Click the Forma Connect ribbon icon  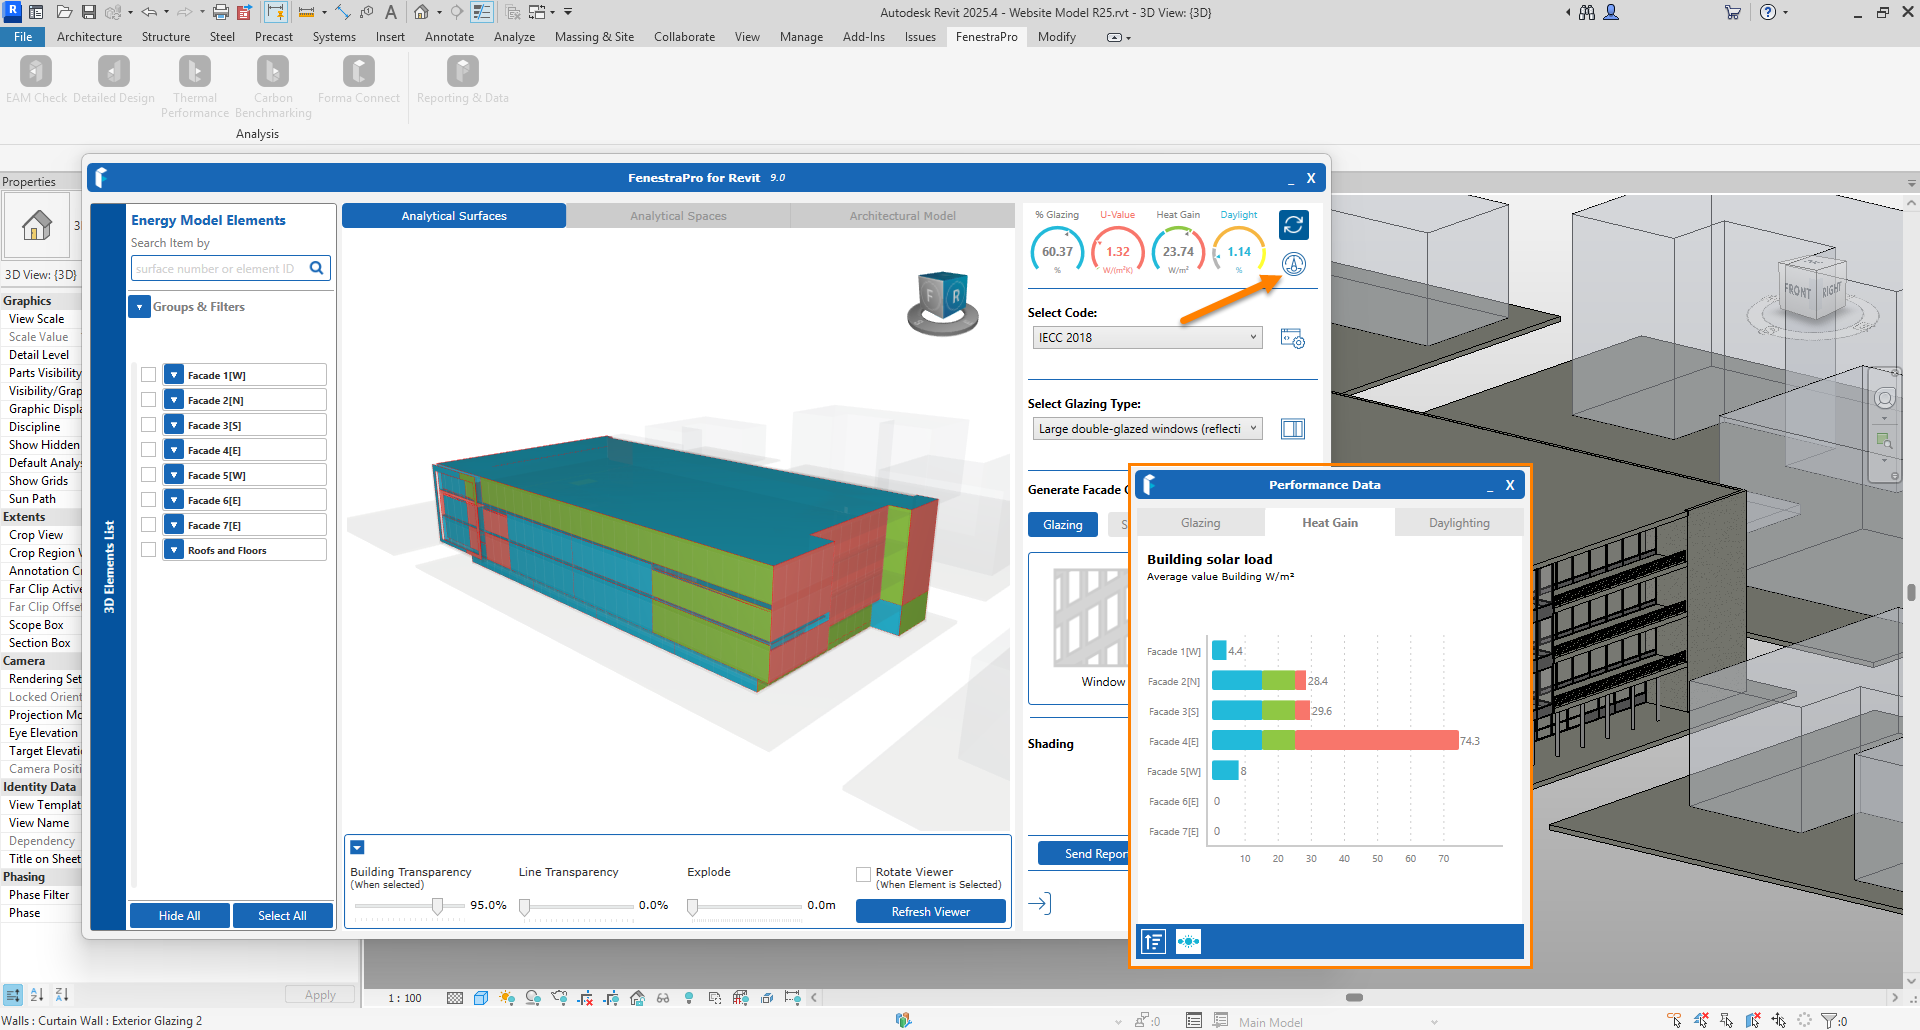click(358, 72)
